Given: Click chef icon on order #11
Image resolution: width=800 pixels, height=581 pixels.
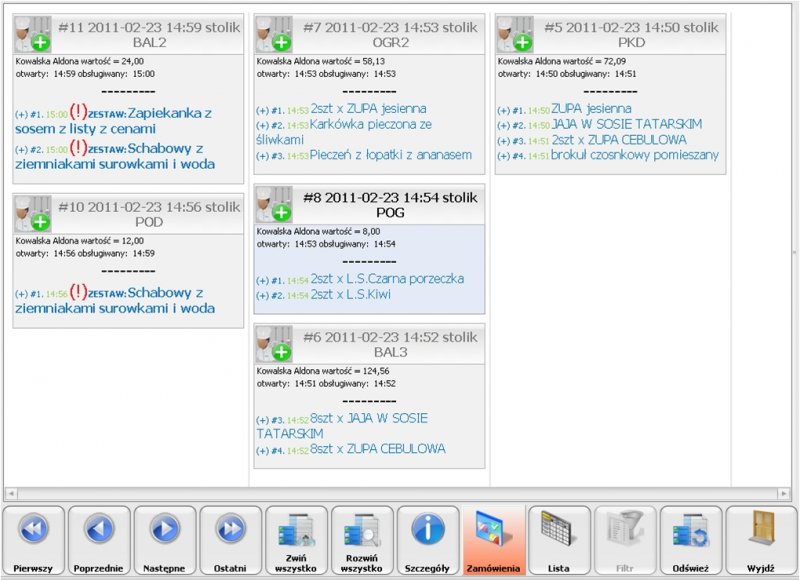Looking at the screenshot, I should coord(32,35).
